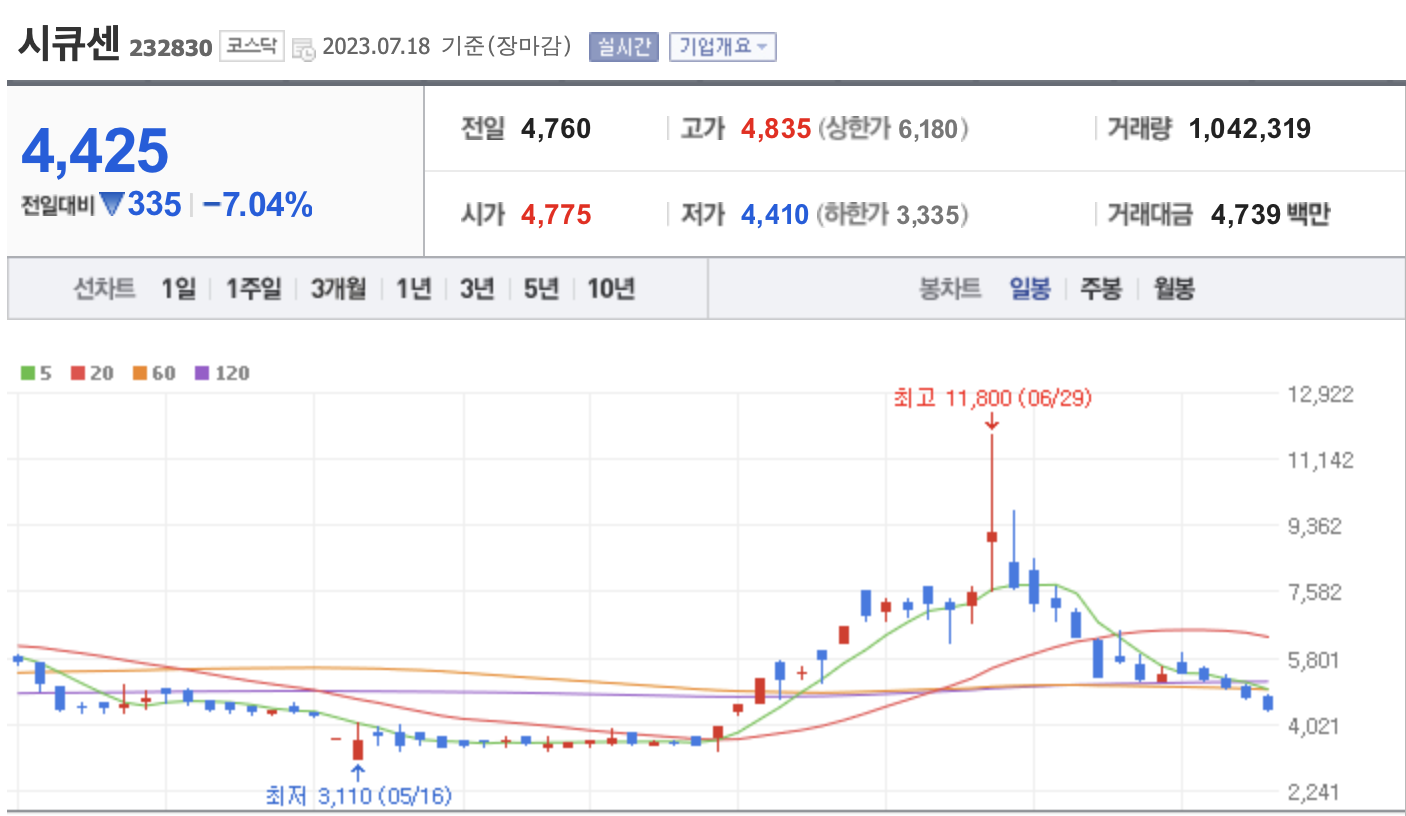Click the calendar clock icon beside the date
1406x816 pixels.
[x=304, y=47]
